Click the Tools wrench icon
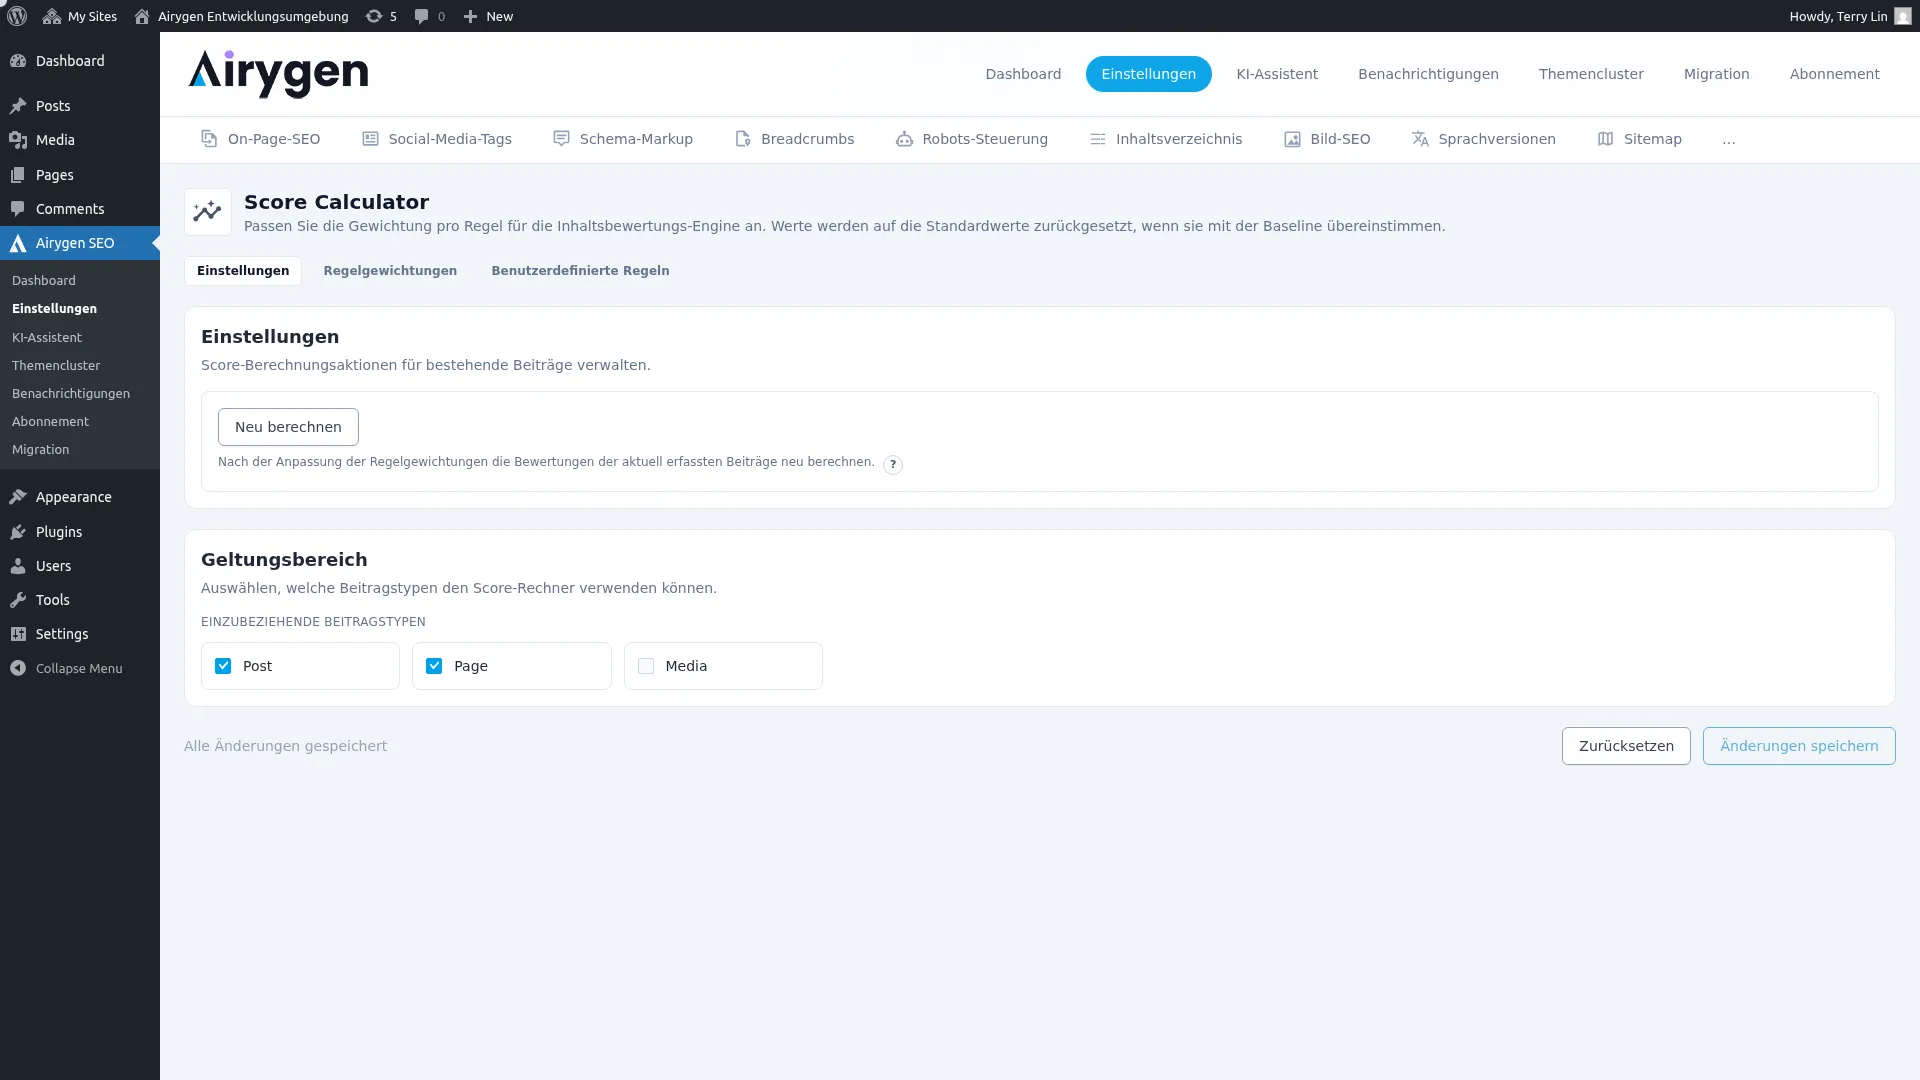Image resolution: width=1920 pixels, height=1080 pixels. tap(18, 600)
